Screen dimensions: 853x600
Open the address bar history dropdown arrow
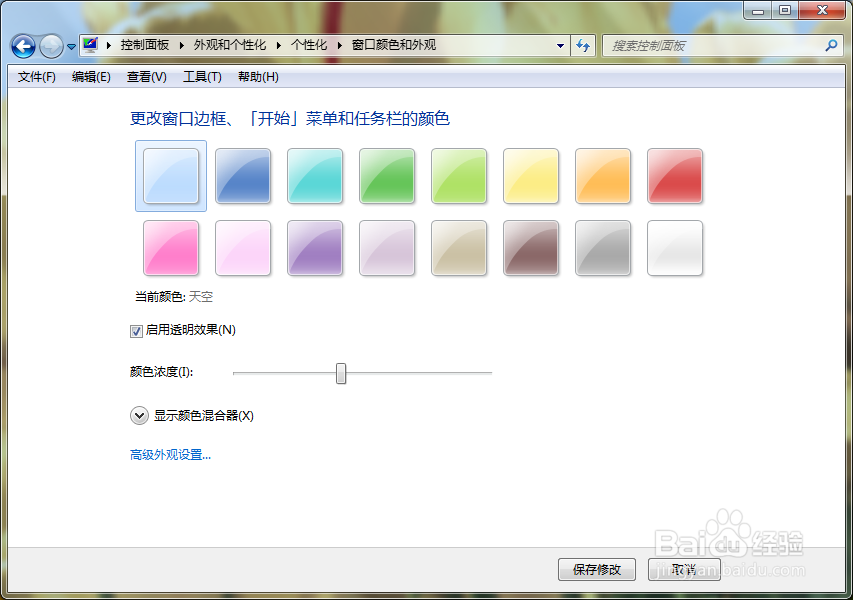coord(562,46)
